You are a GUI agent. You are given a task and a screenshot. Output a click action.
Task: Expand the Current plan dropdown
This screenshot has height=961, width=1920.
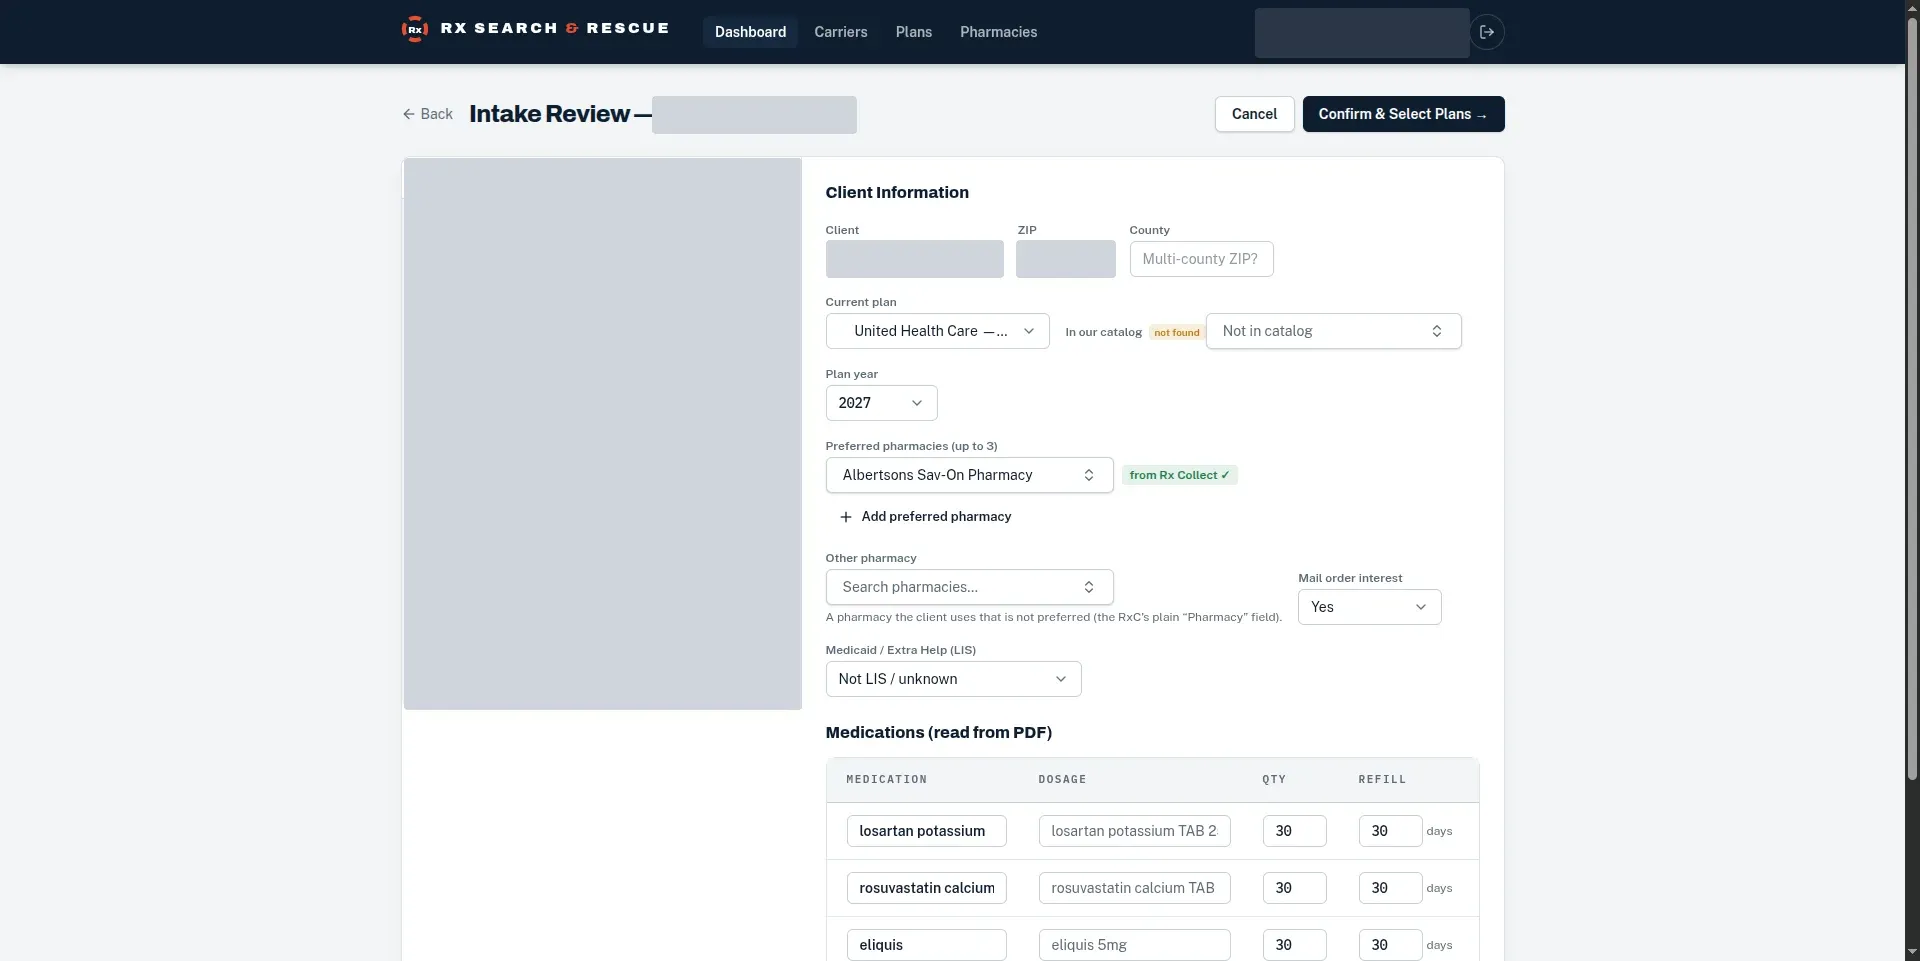pos(937,331)
